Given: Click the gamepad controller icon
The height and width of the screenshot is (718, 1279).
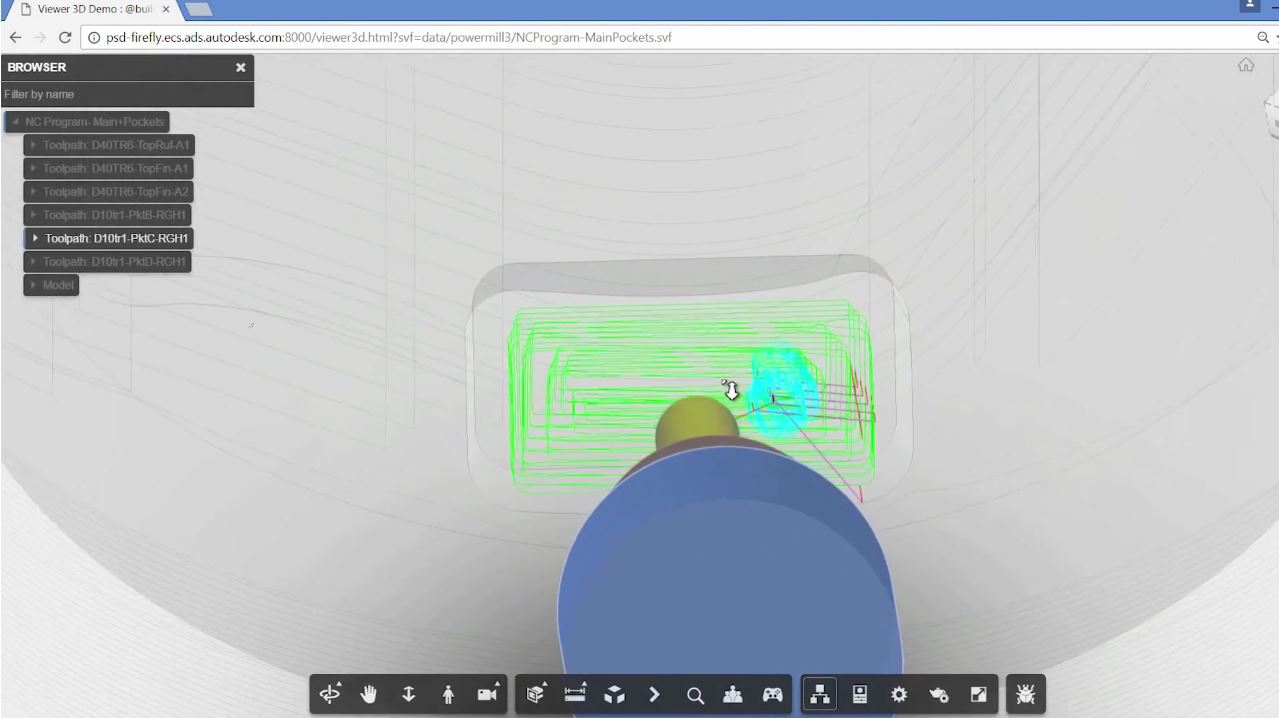Looking at the screenshot, I should (773, 694).
